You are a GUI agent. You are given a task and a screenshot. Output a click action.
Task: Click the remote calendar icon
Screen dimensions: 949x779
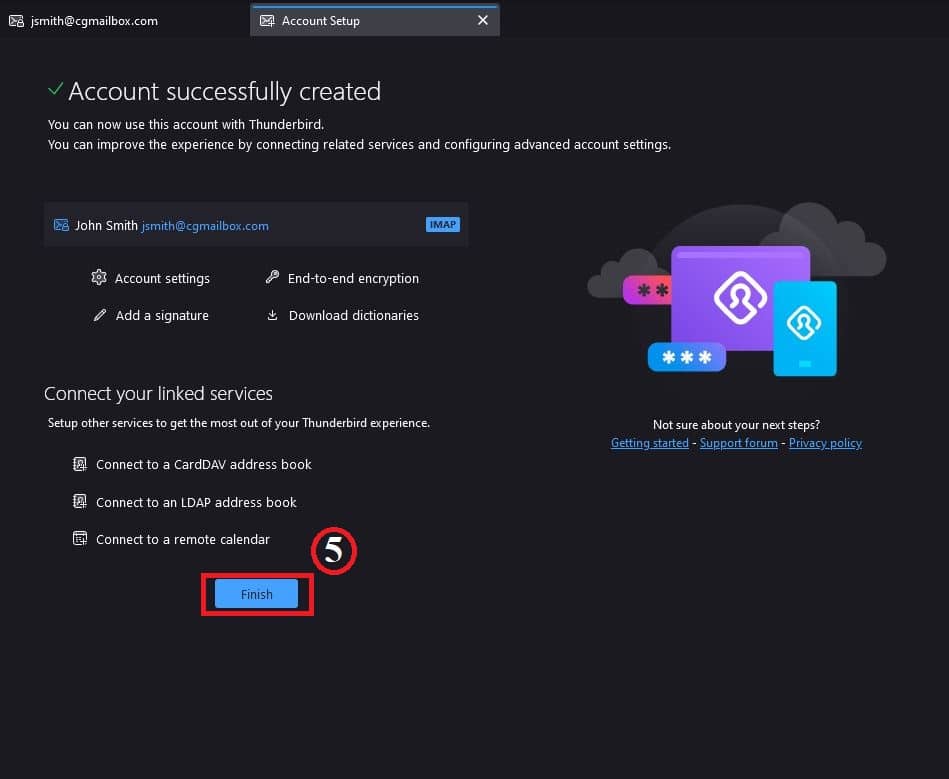pos(80,539)
